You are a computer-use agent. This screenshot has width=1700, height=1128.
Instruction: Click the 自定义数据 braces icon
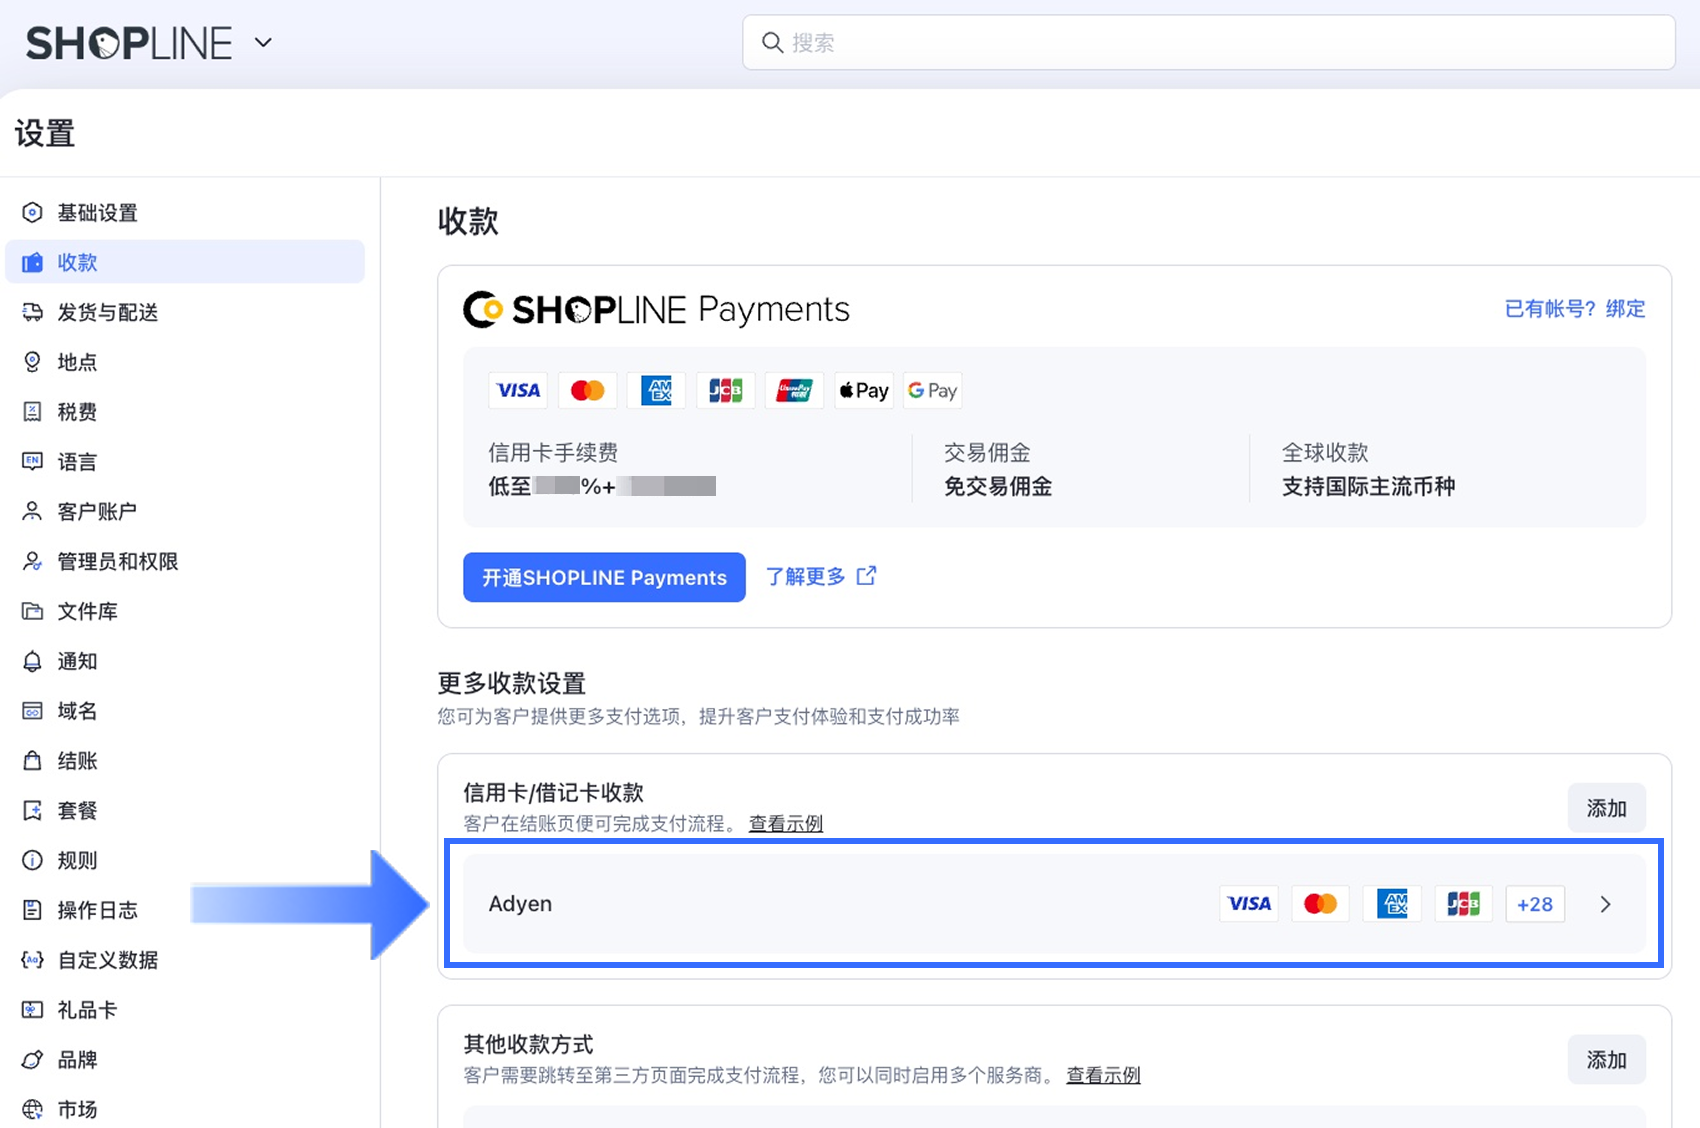click(x=32, y=960)
